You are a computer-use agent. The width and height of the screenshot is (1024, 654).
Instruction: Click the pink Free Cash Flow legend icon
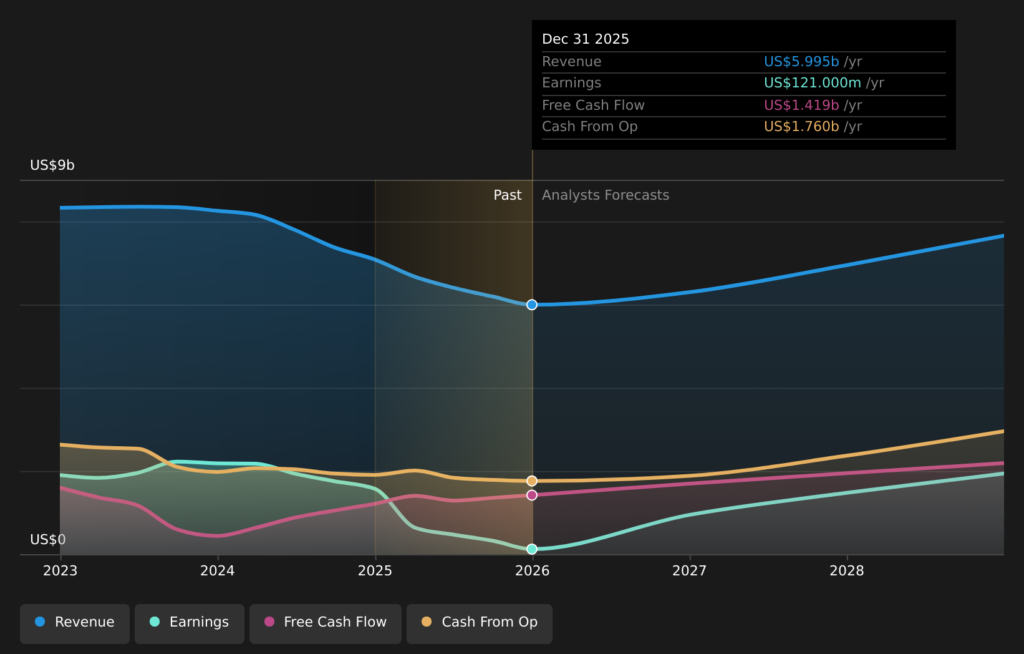[269, 623]
